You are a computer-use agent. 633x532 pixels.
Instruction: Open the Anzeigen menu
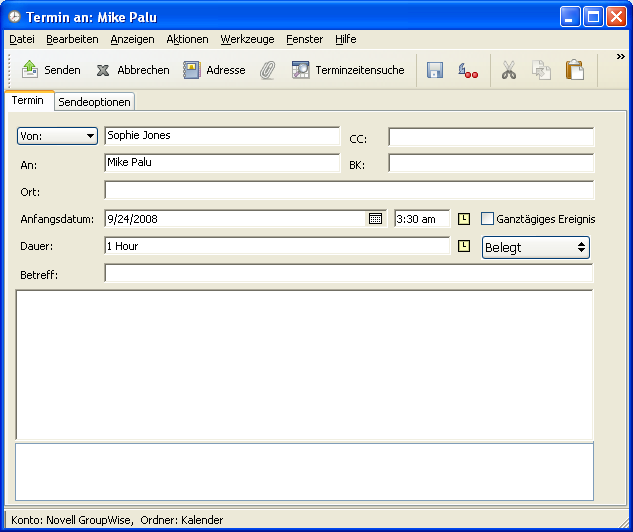[132, 39]
